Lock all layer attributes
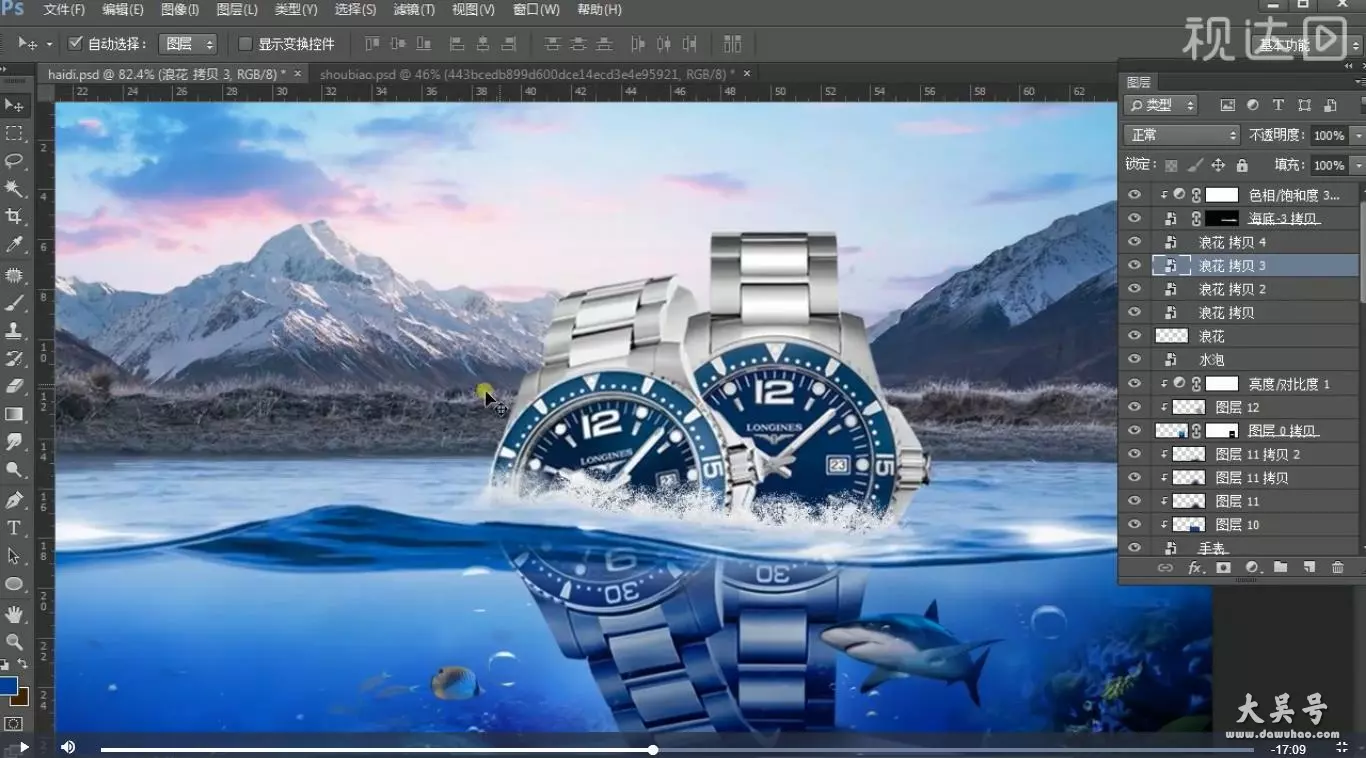1366x758 pixels. pyautogui.click(x=1242, y=165)
